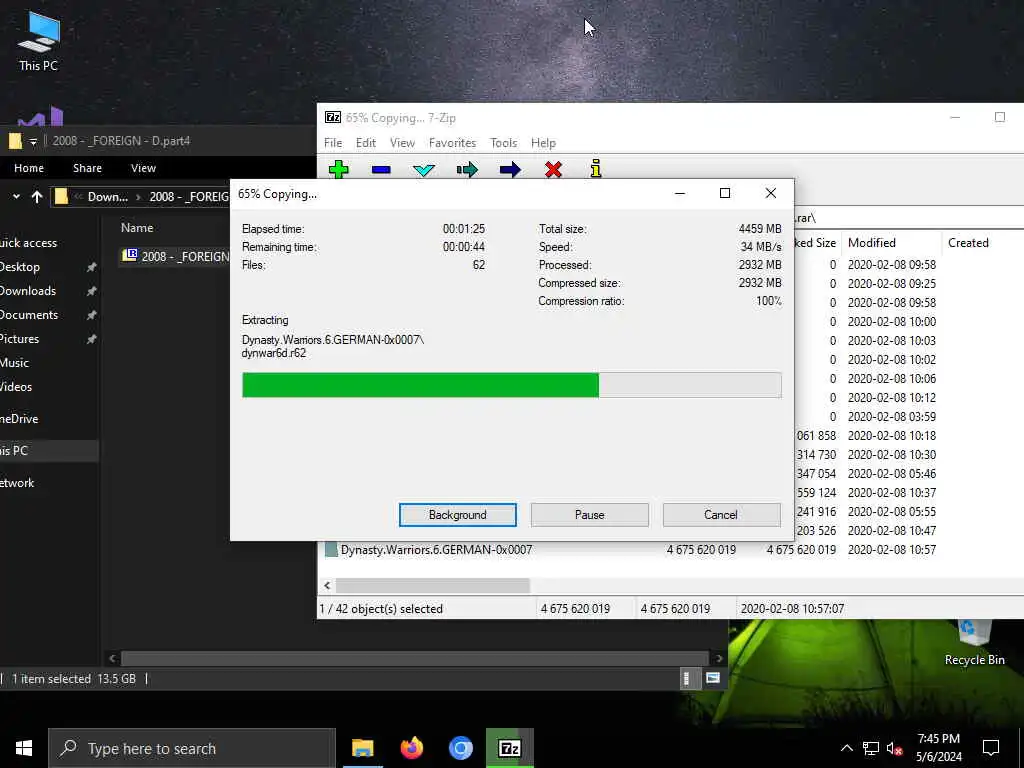Click 7-Zip scrollbar left arrow

click(x=327, y=585)
